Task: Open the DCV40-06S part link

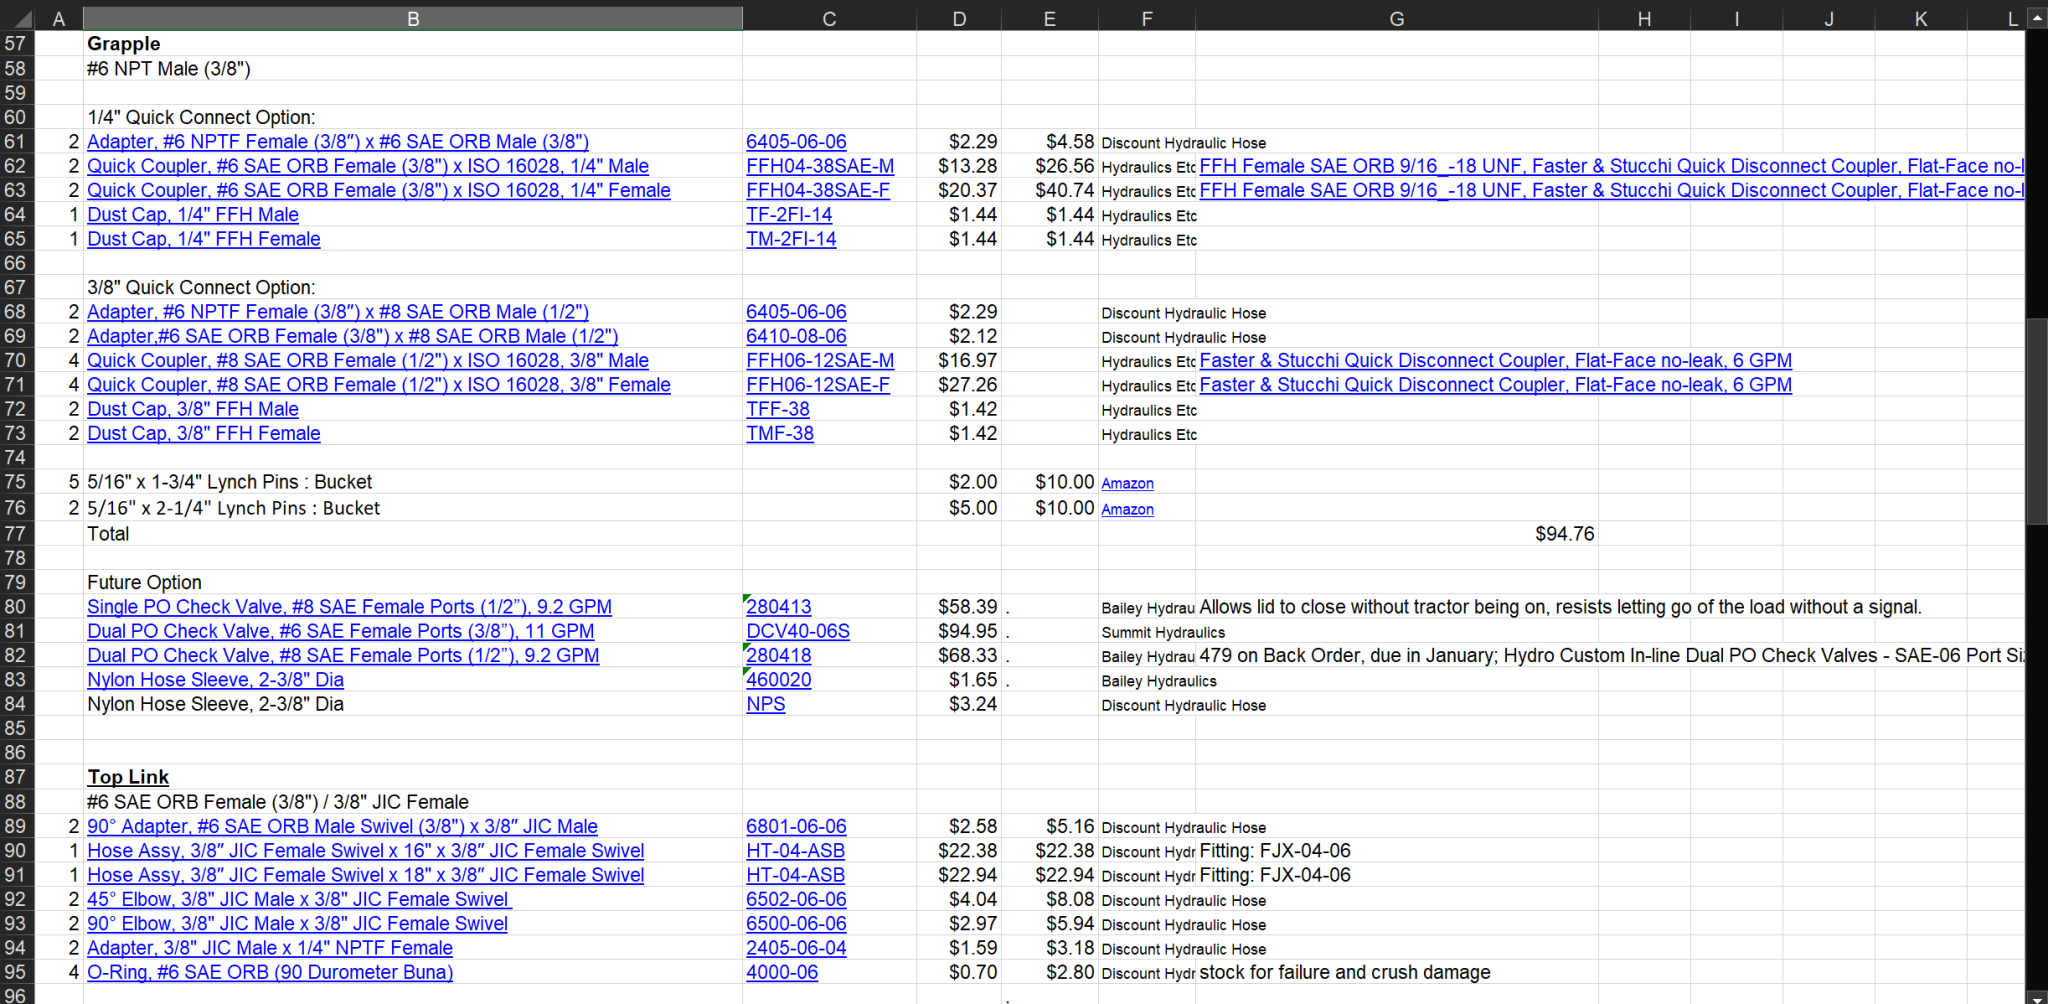Action: 797,631
